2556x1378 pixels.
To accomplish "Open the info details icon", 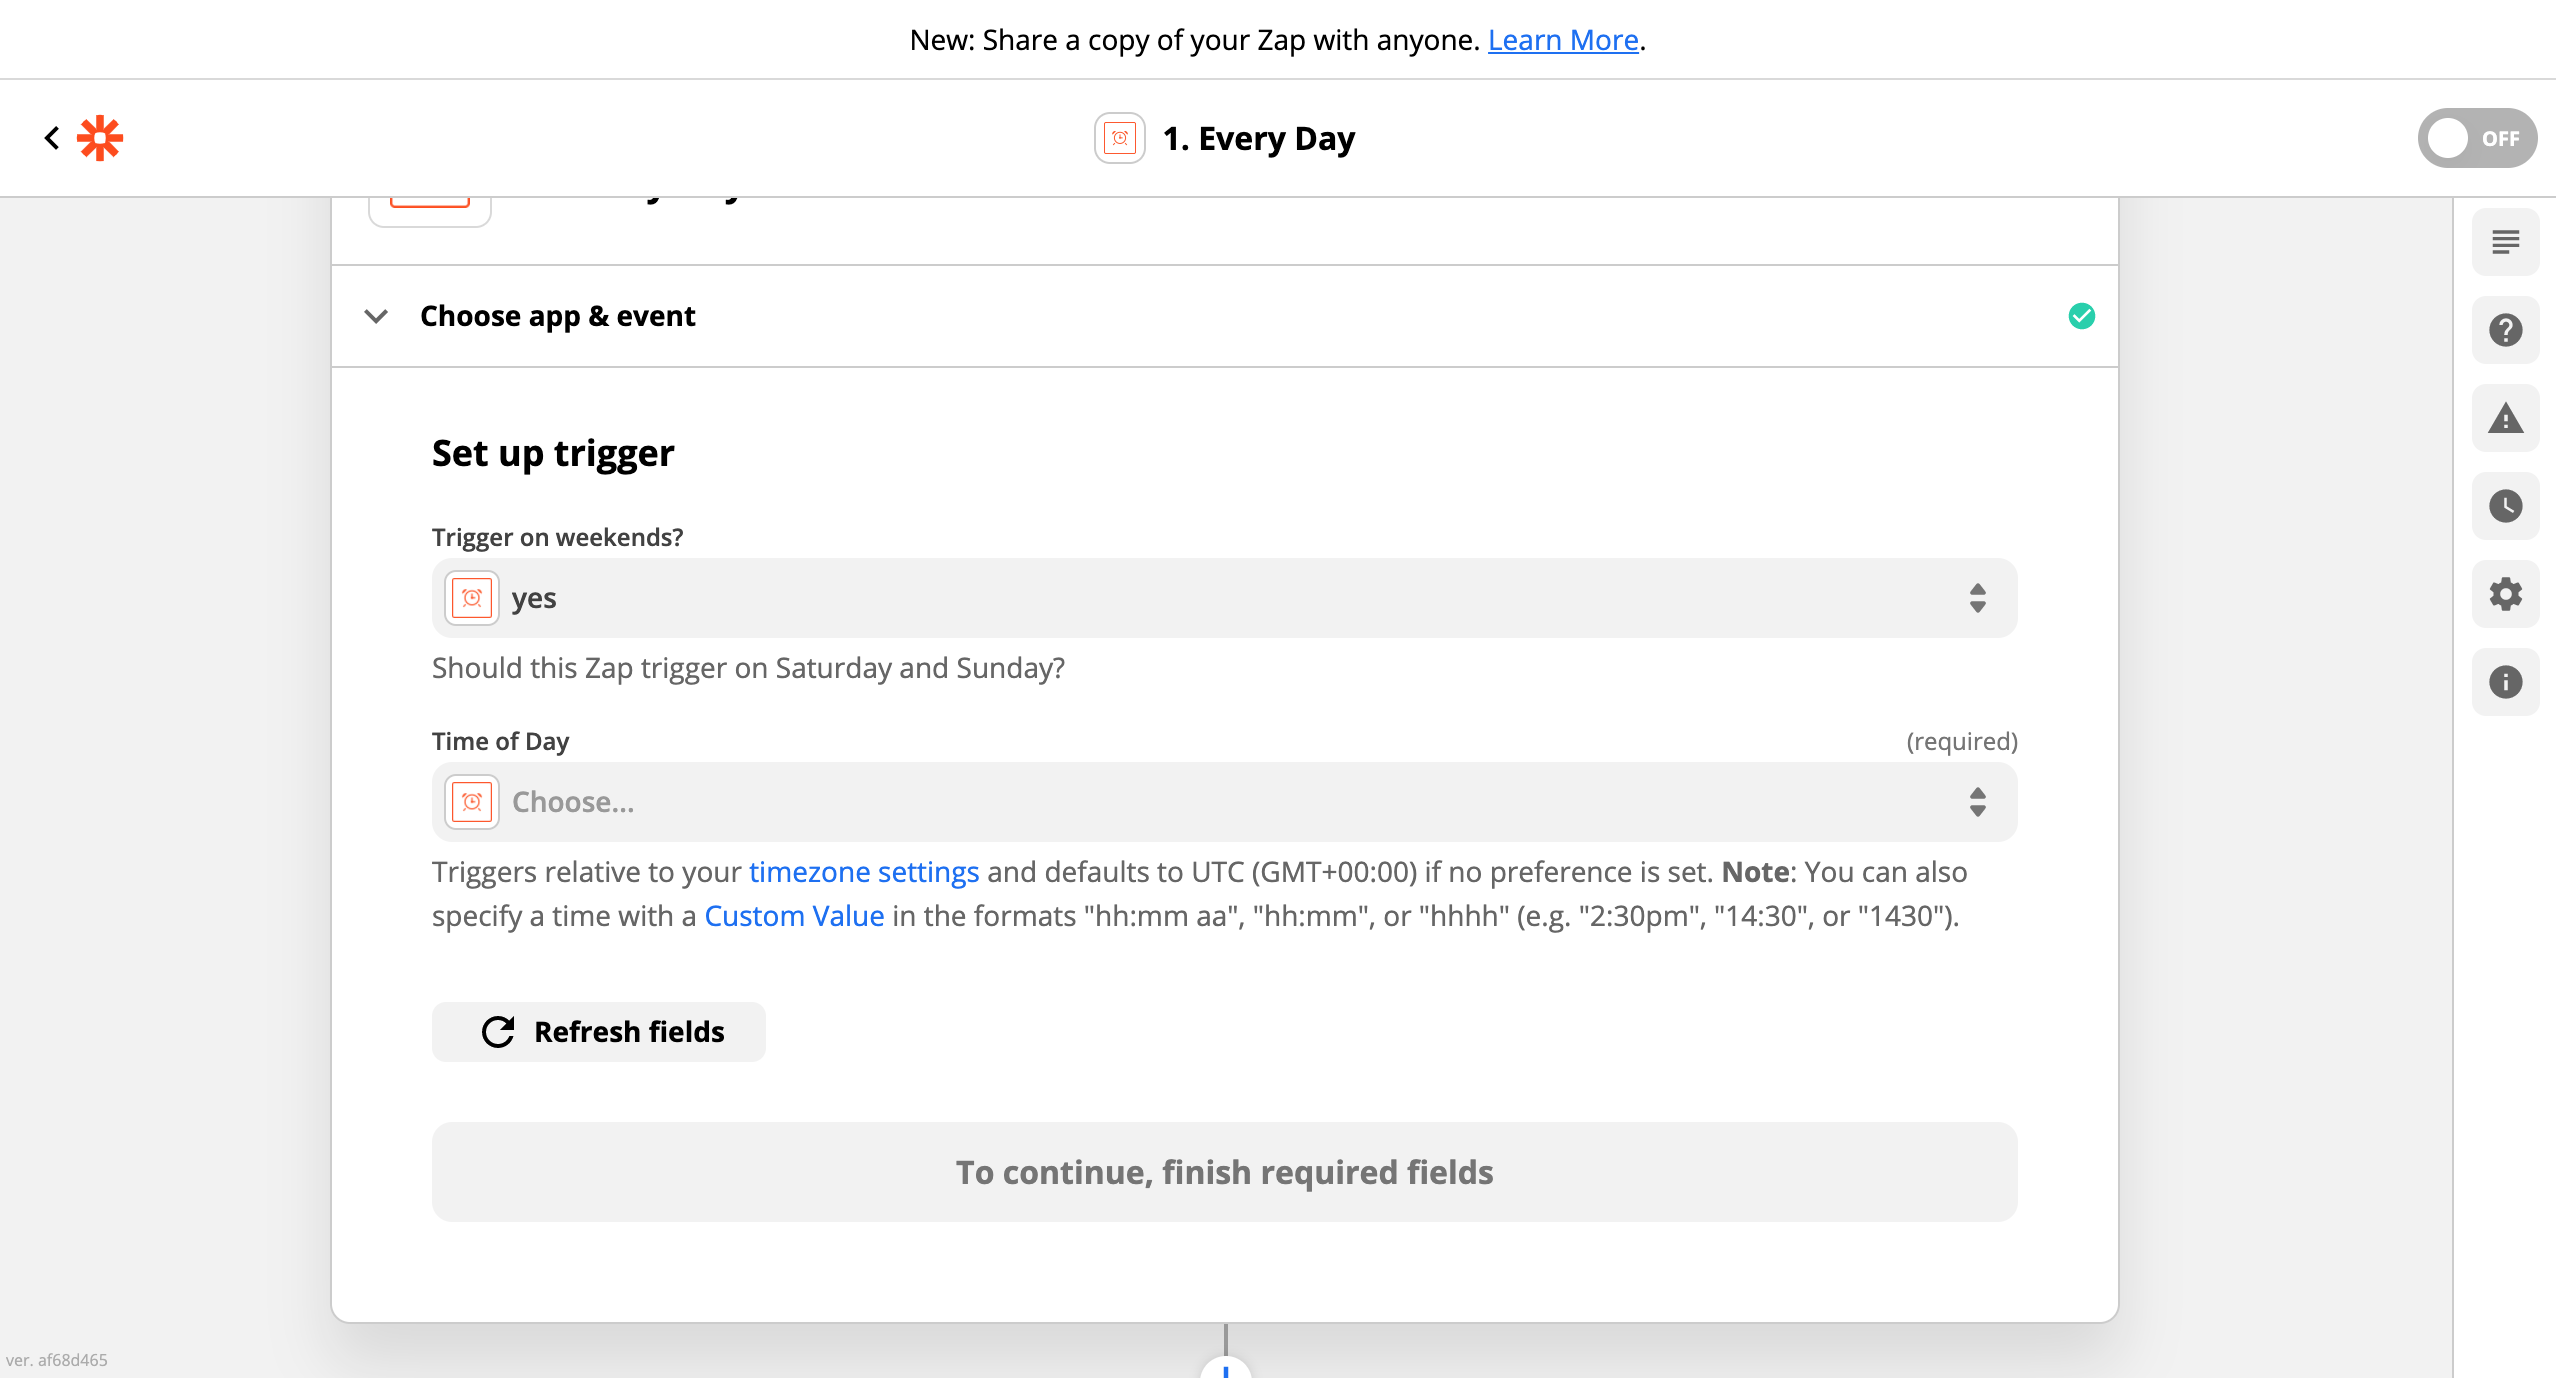I will [x=2505, y=682].
